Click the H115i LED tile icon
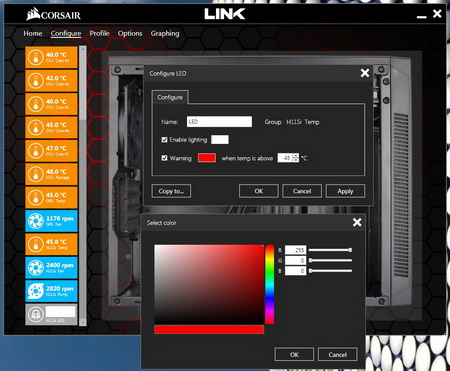Image resolution: width=450 pixels, height=371 pixels. click(36, 314)
